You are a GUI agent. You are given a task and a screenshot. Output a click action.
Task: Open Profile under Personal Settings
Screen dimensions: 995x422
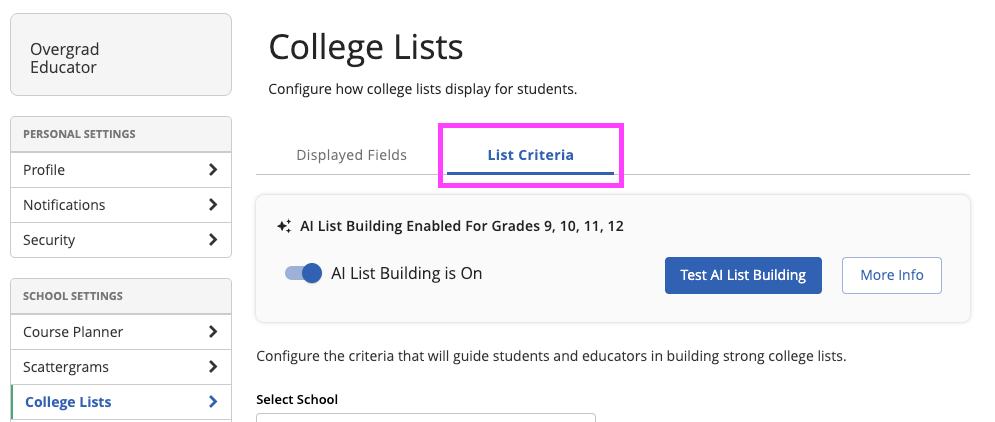44,170
